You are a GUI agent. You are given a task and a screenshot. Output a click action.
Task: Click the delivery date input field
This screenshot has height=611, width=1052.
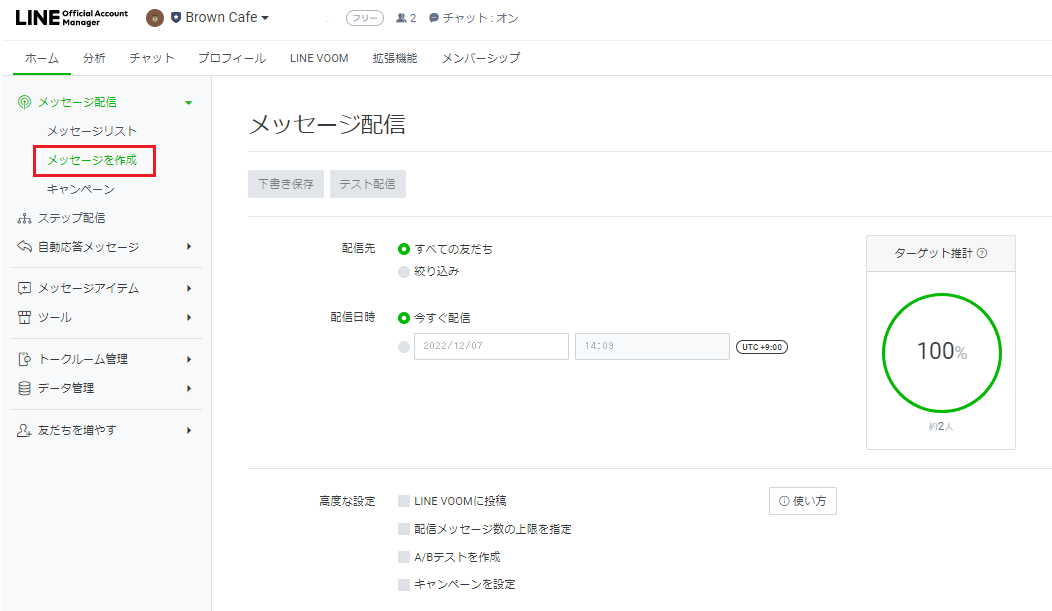click(x=491, y=346)
